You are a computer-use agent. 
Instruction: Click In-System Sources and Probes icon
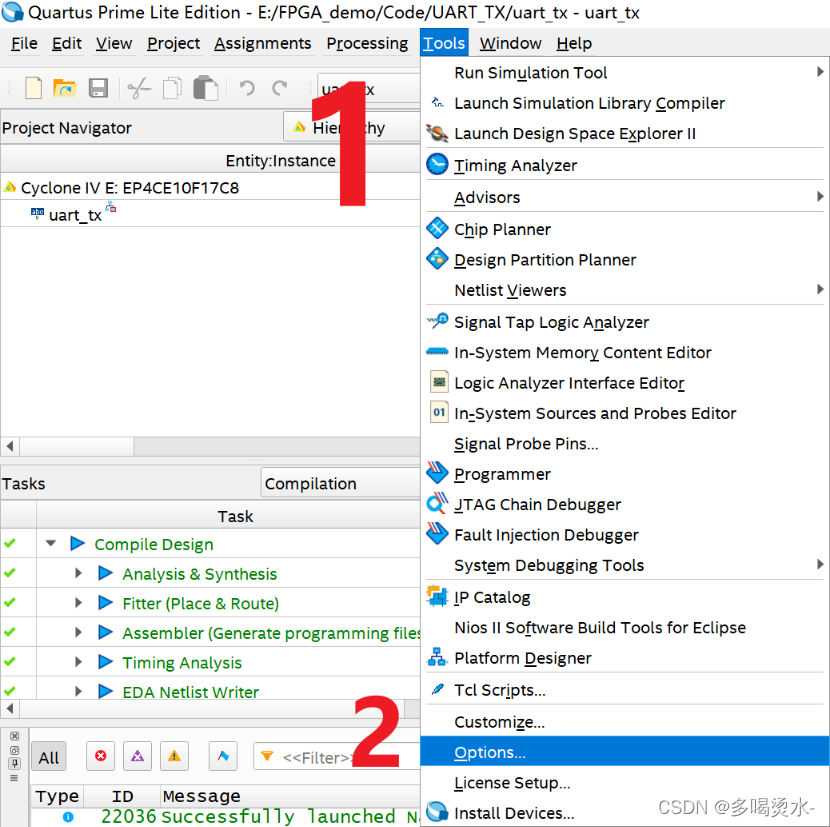439,412
